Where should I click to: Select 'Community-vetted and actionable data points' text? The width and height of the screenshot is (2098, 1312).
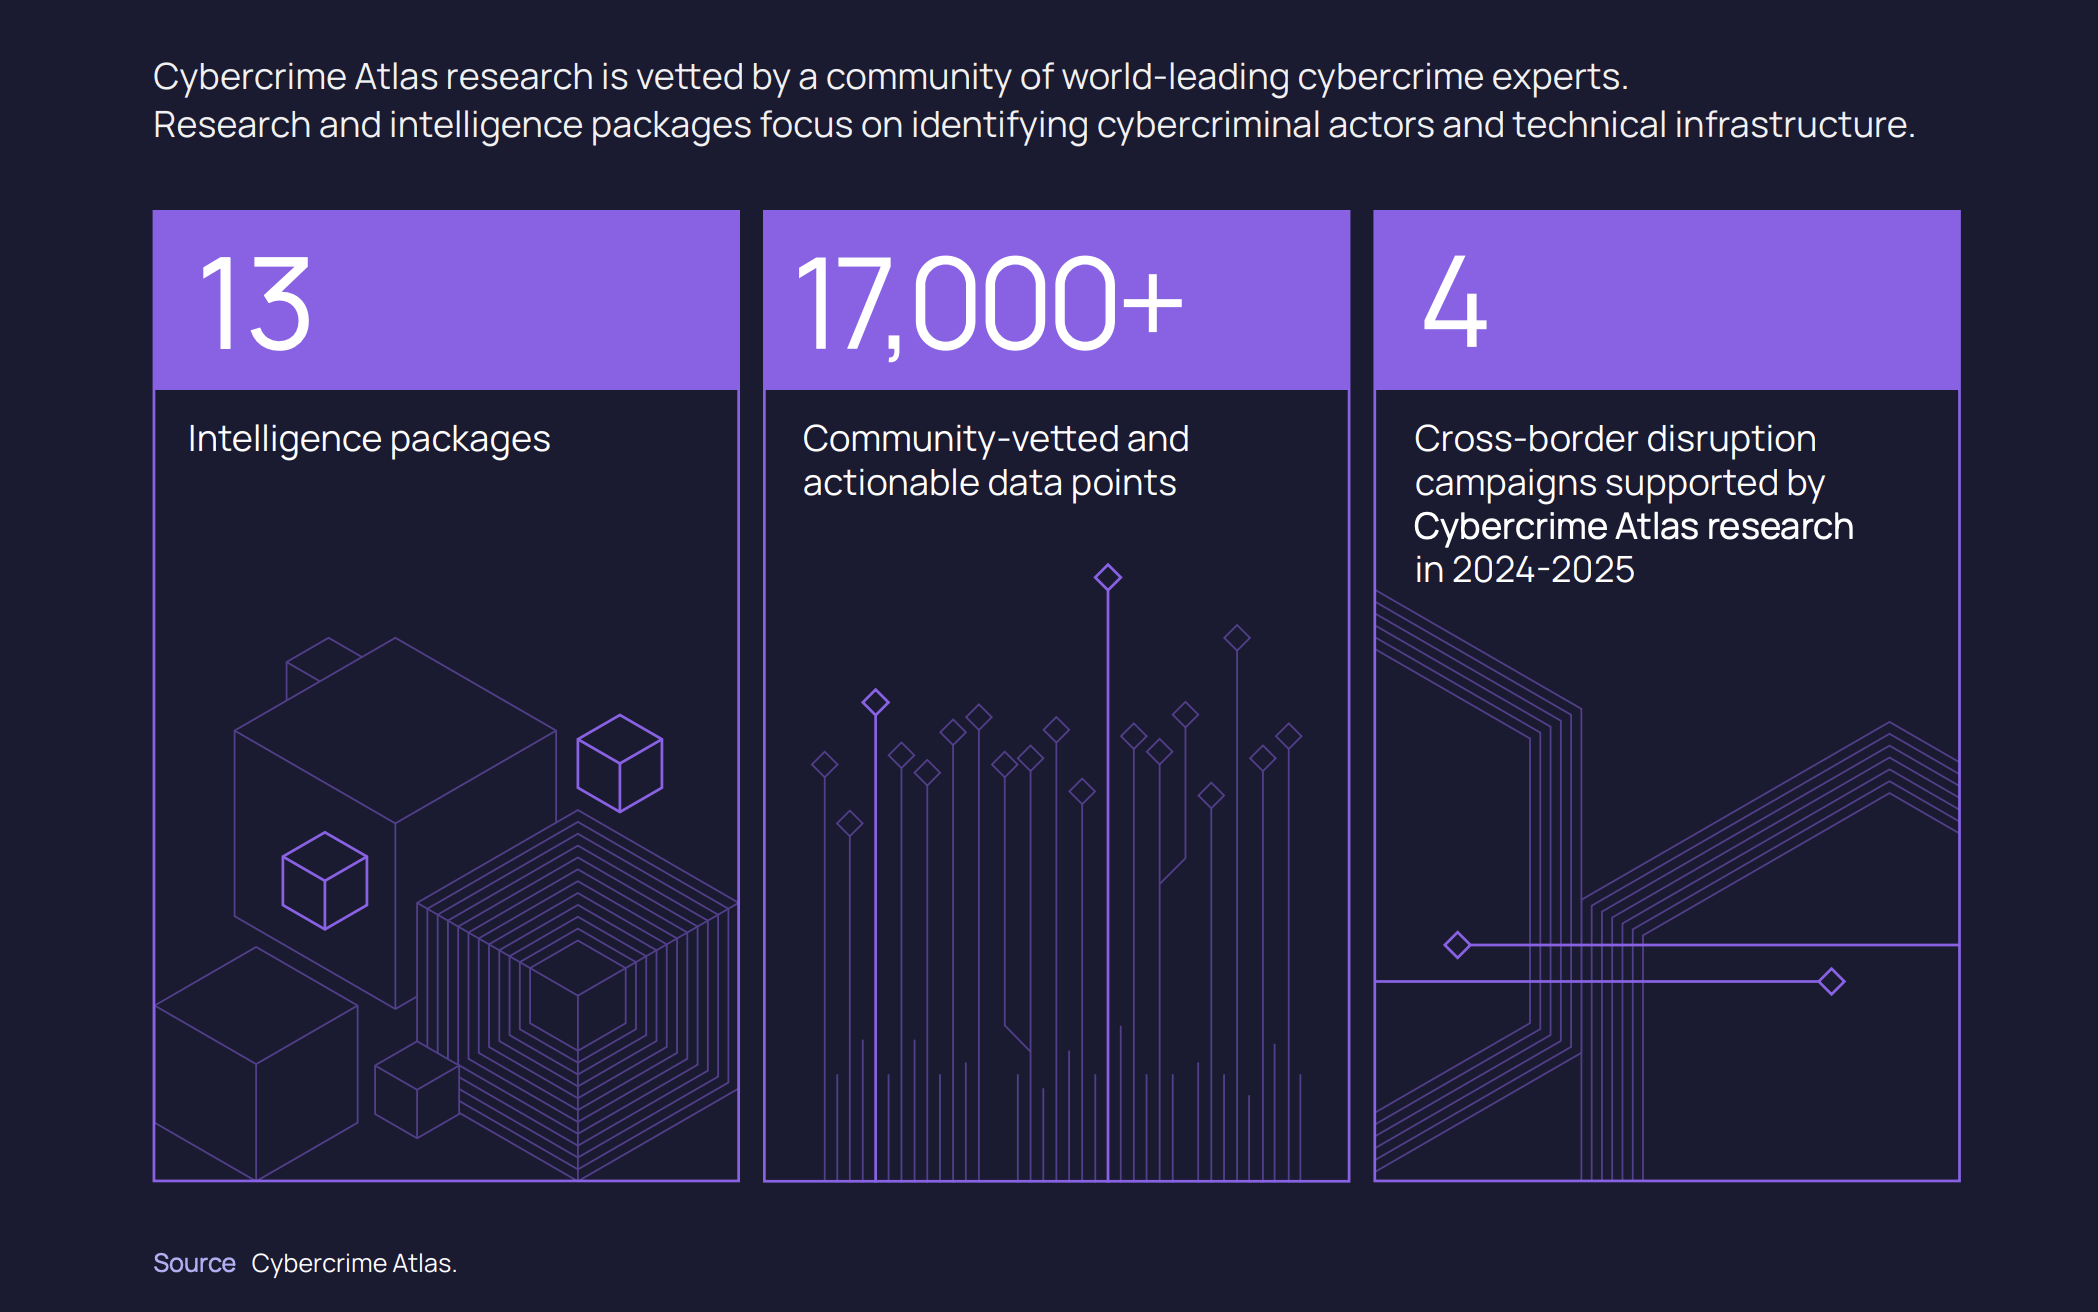tap(995, 460)
